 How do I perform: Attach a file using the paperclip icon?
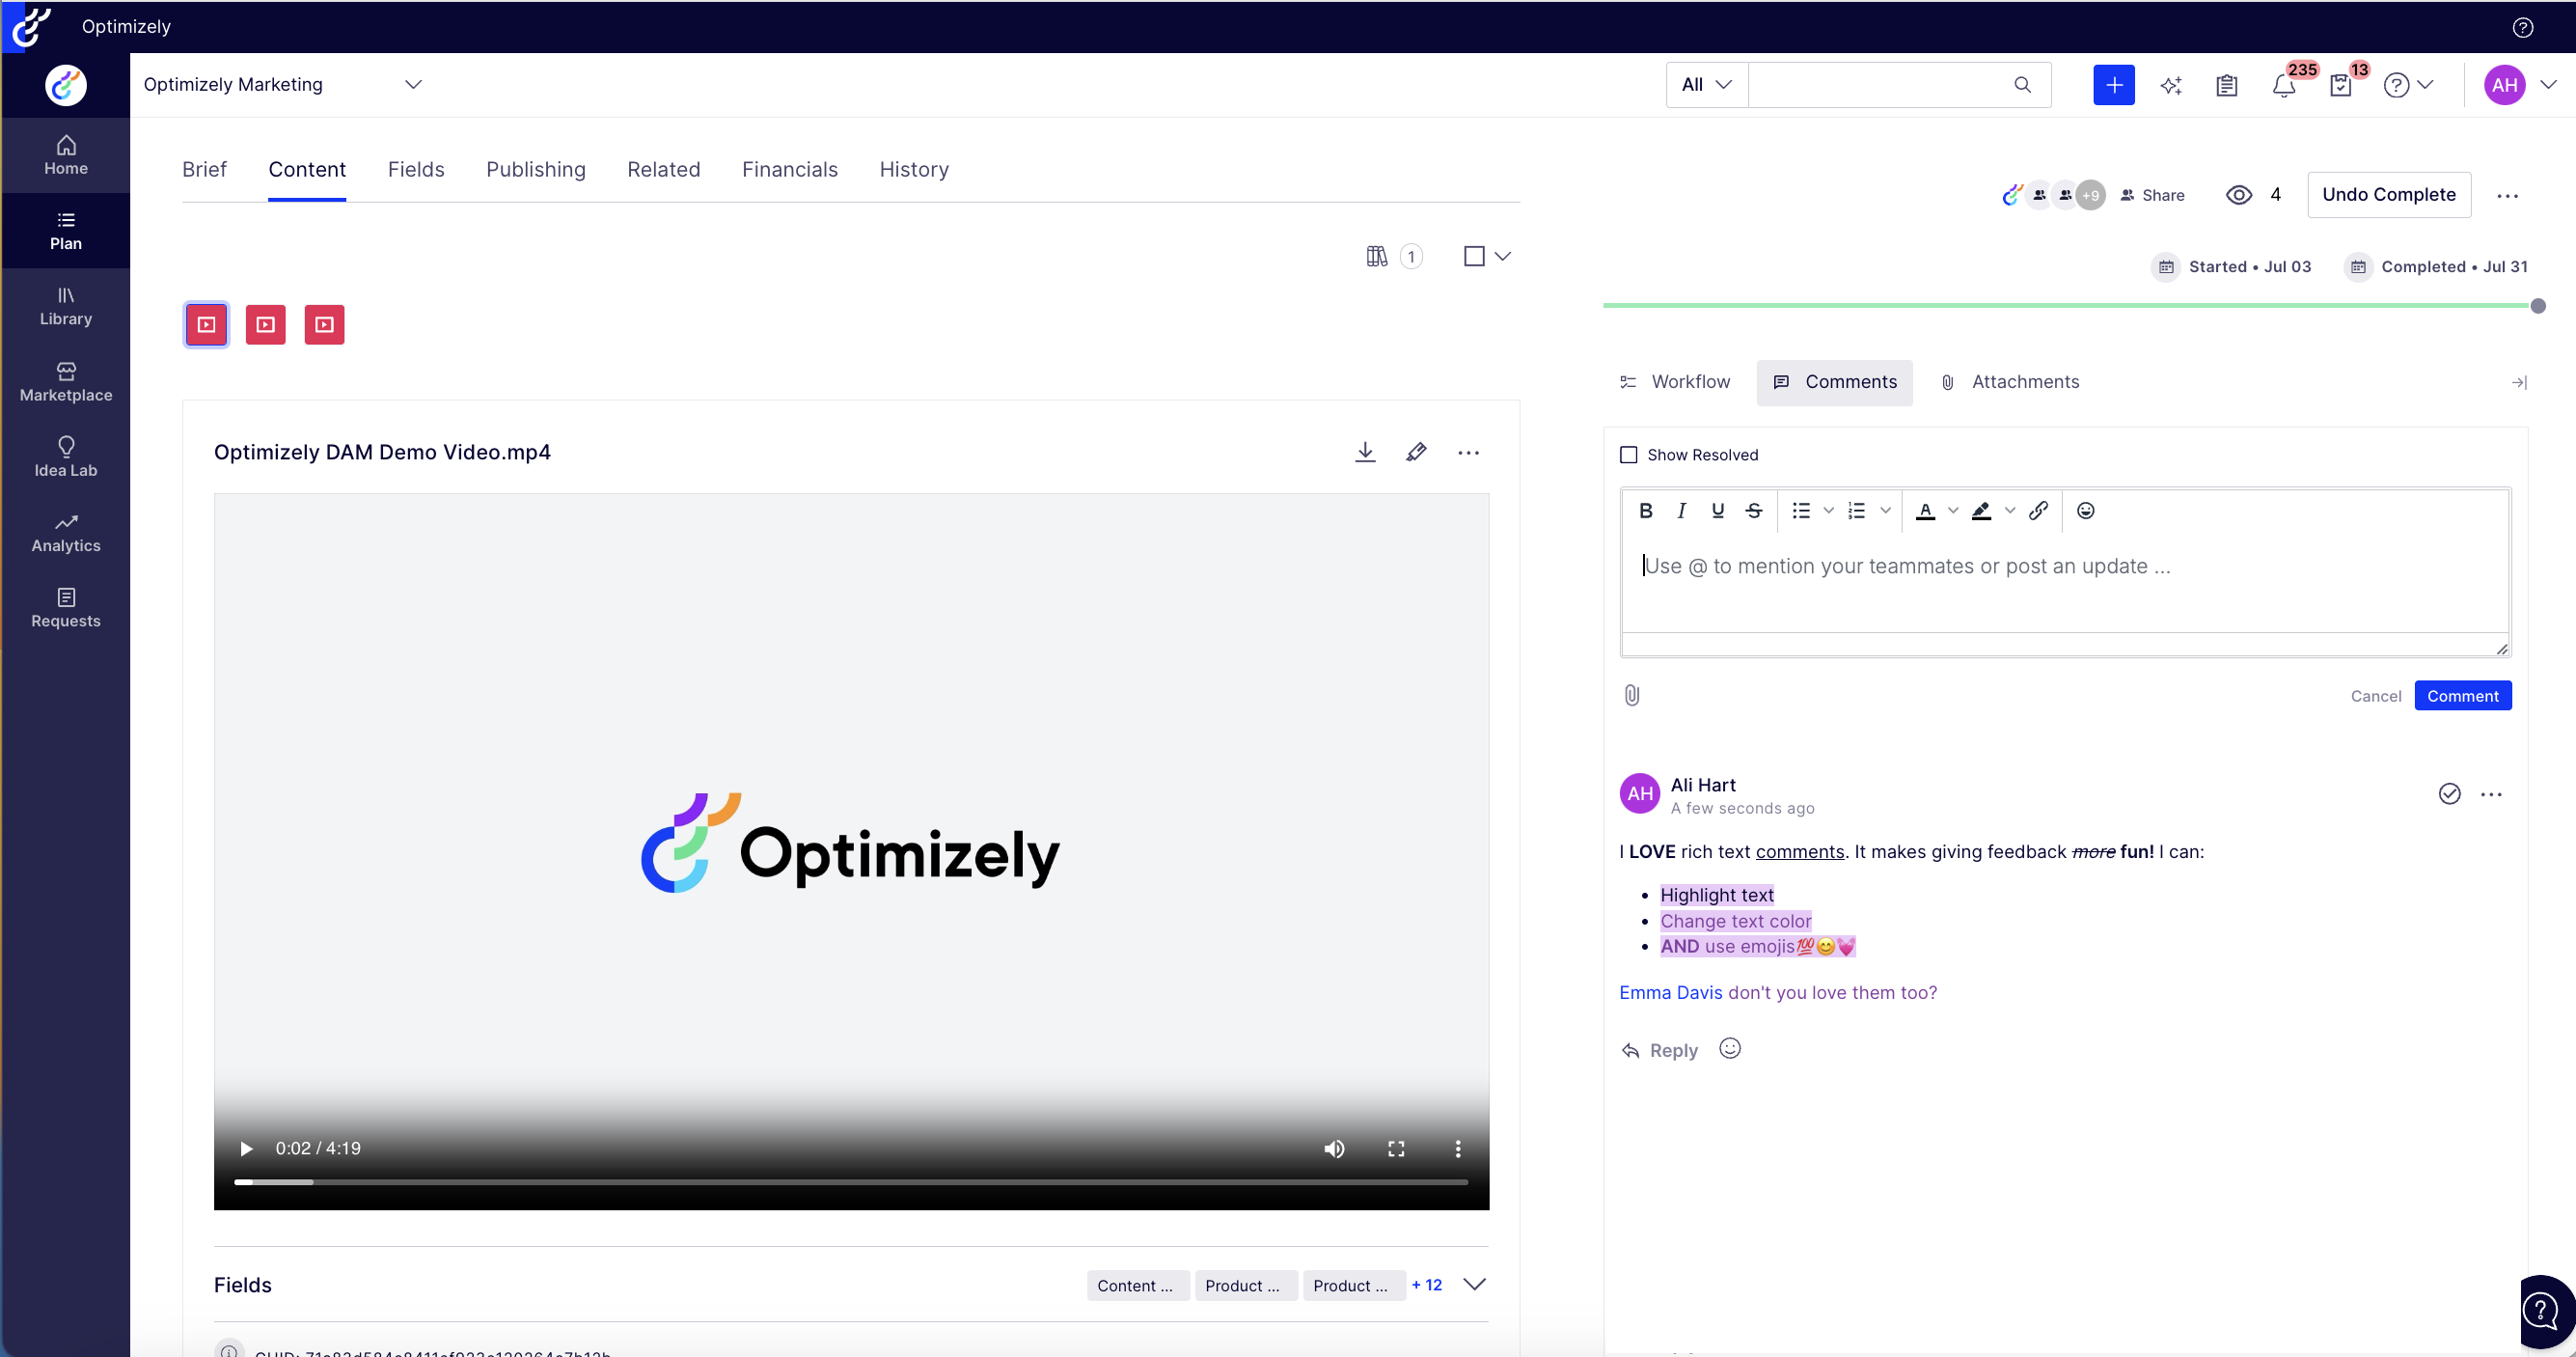(x=1631, y=695)
